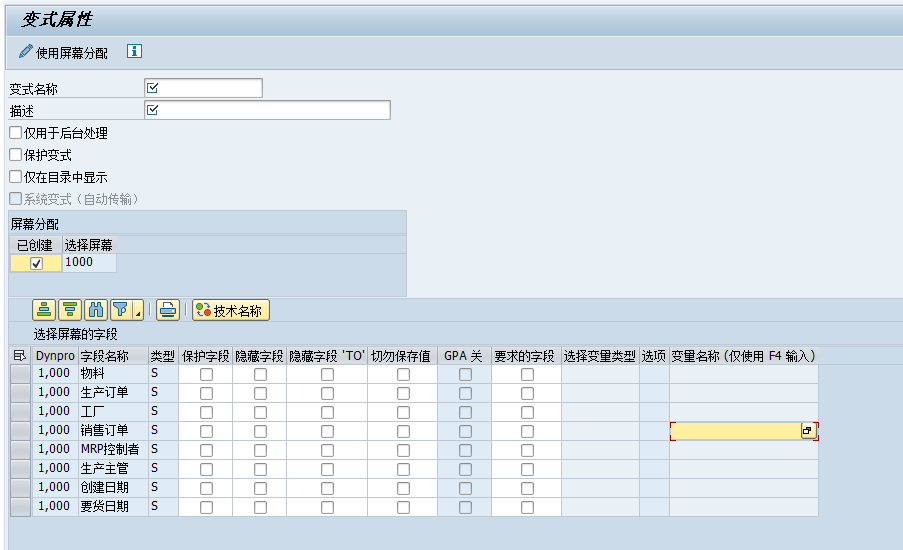Click the sort ascending toolbar icon
The height and width of the screenshot is (550, 903).
(44, 310)
